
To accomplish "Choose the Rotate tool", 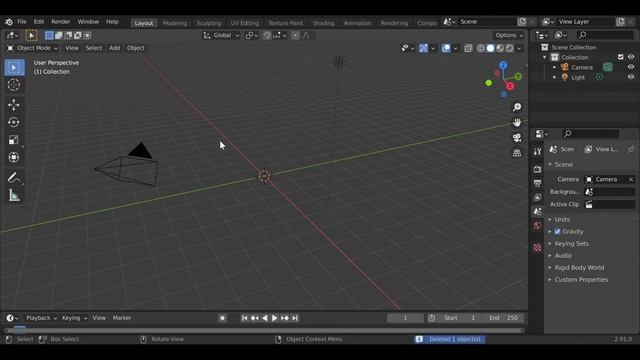I will point(14,122).
